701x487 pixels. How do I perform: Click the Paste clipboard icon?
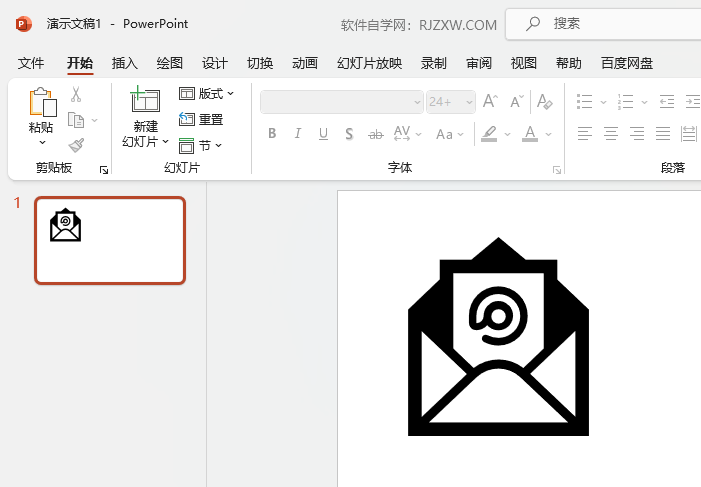pyautogui.click(x=42, y=102)
